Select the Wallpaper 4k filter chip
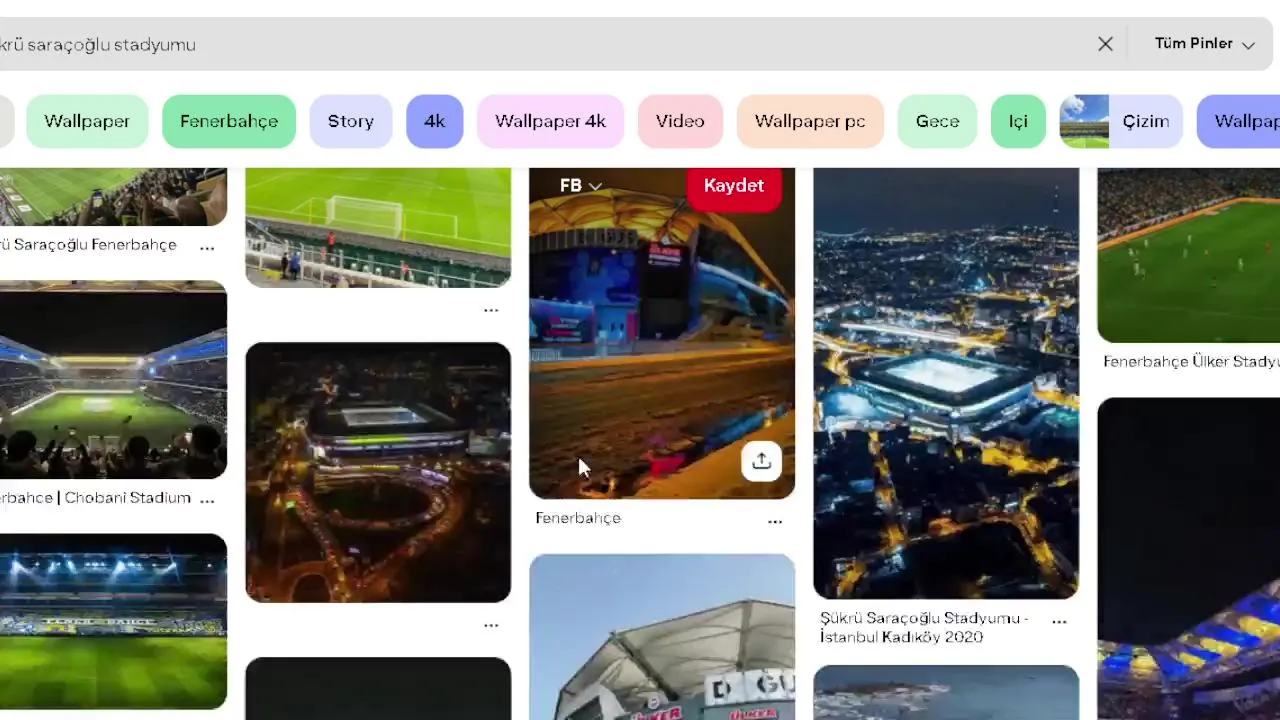 point(550,121)
